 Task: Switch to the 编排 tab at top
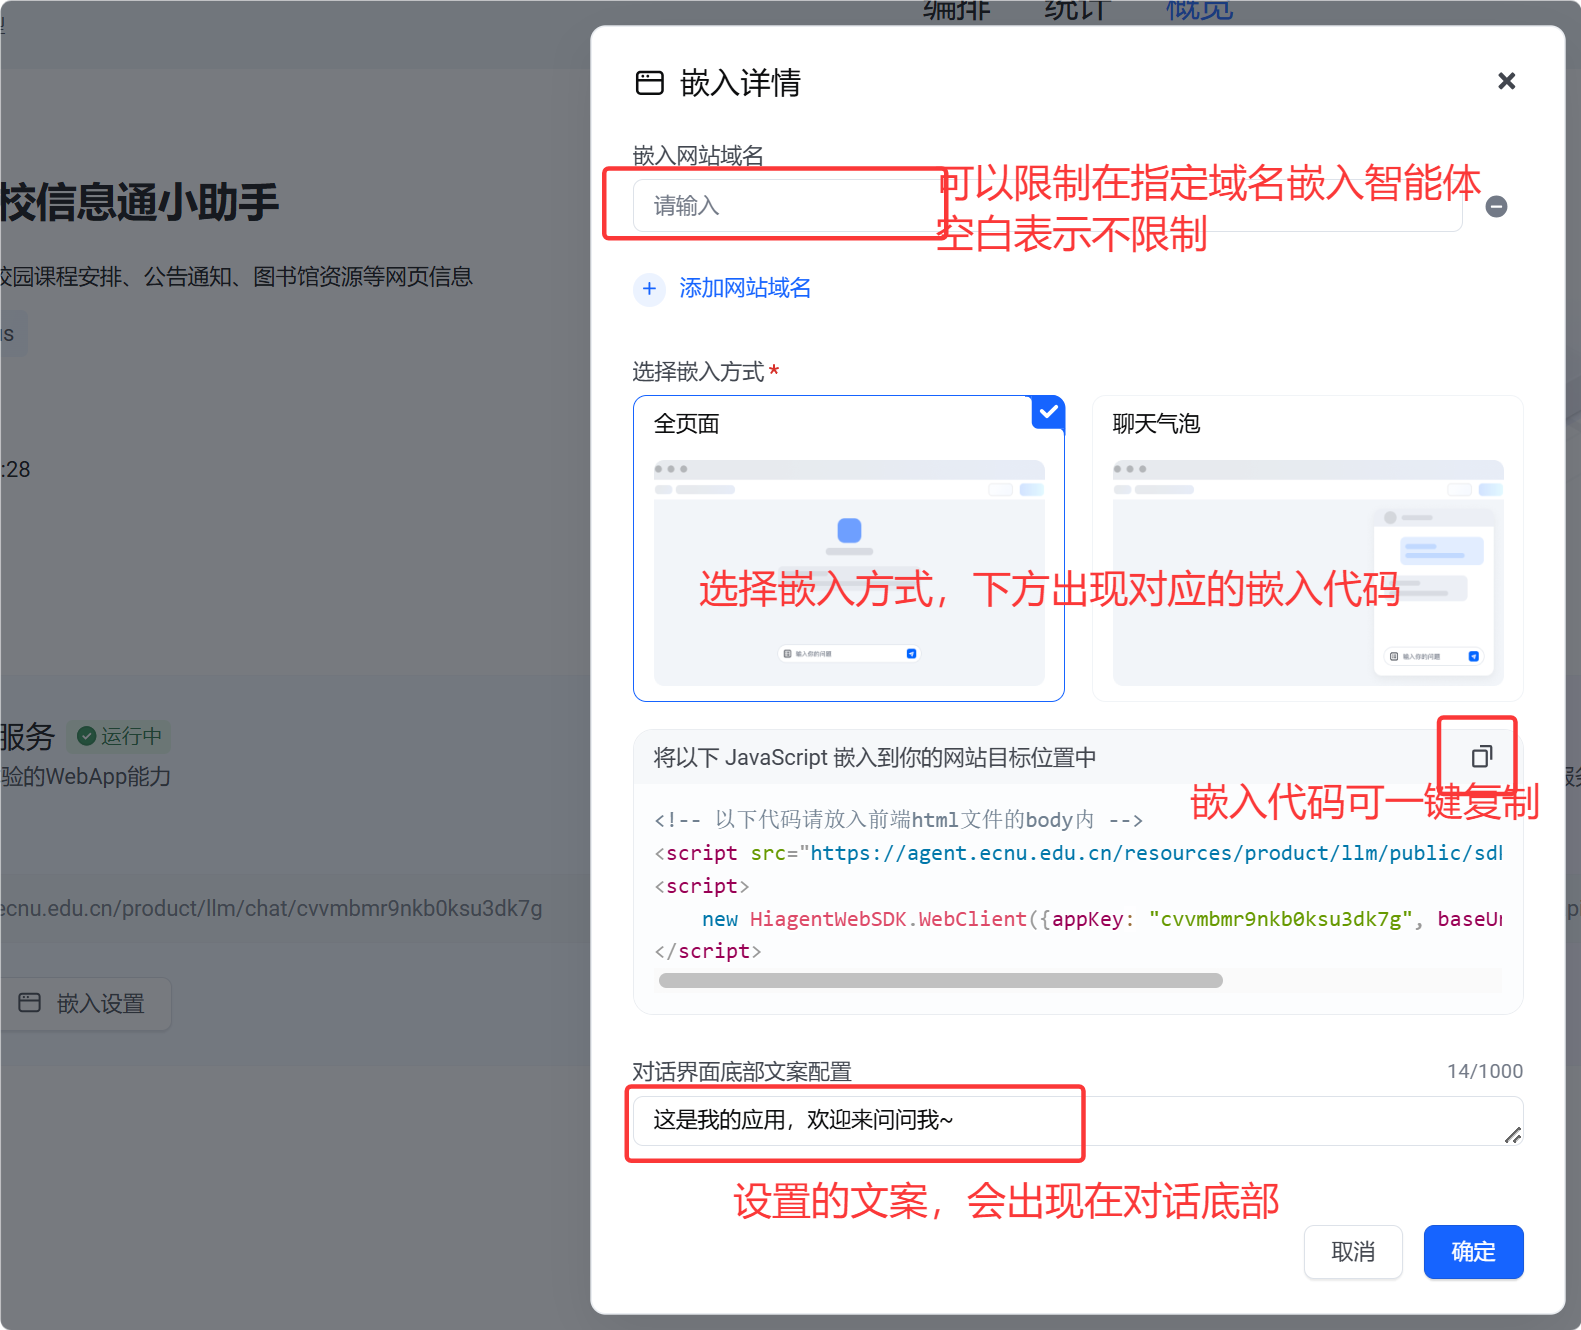point(956,11)
